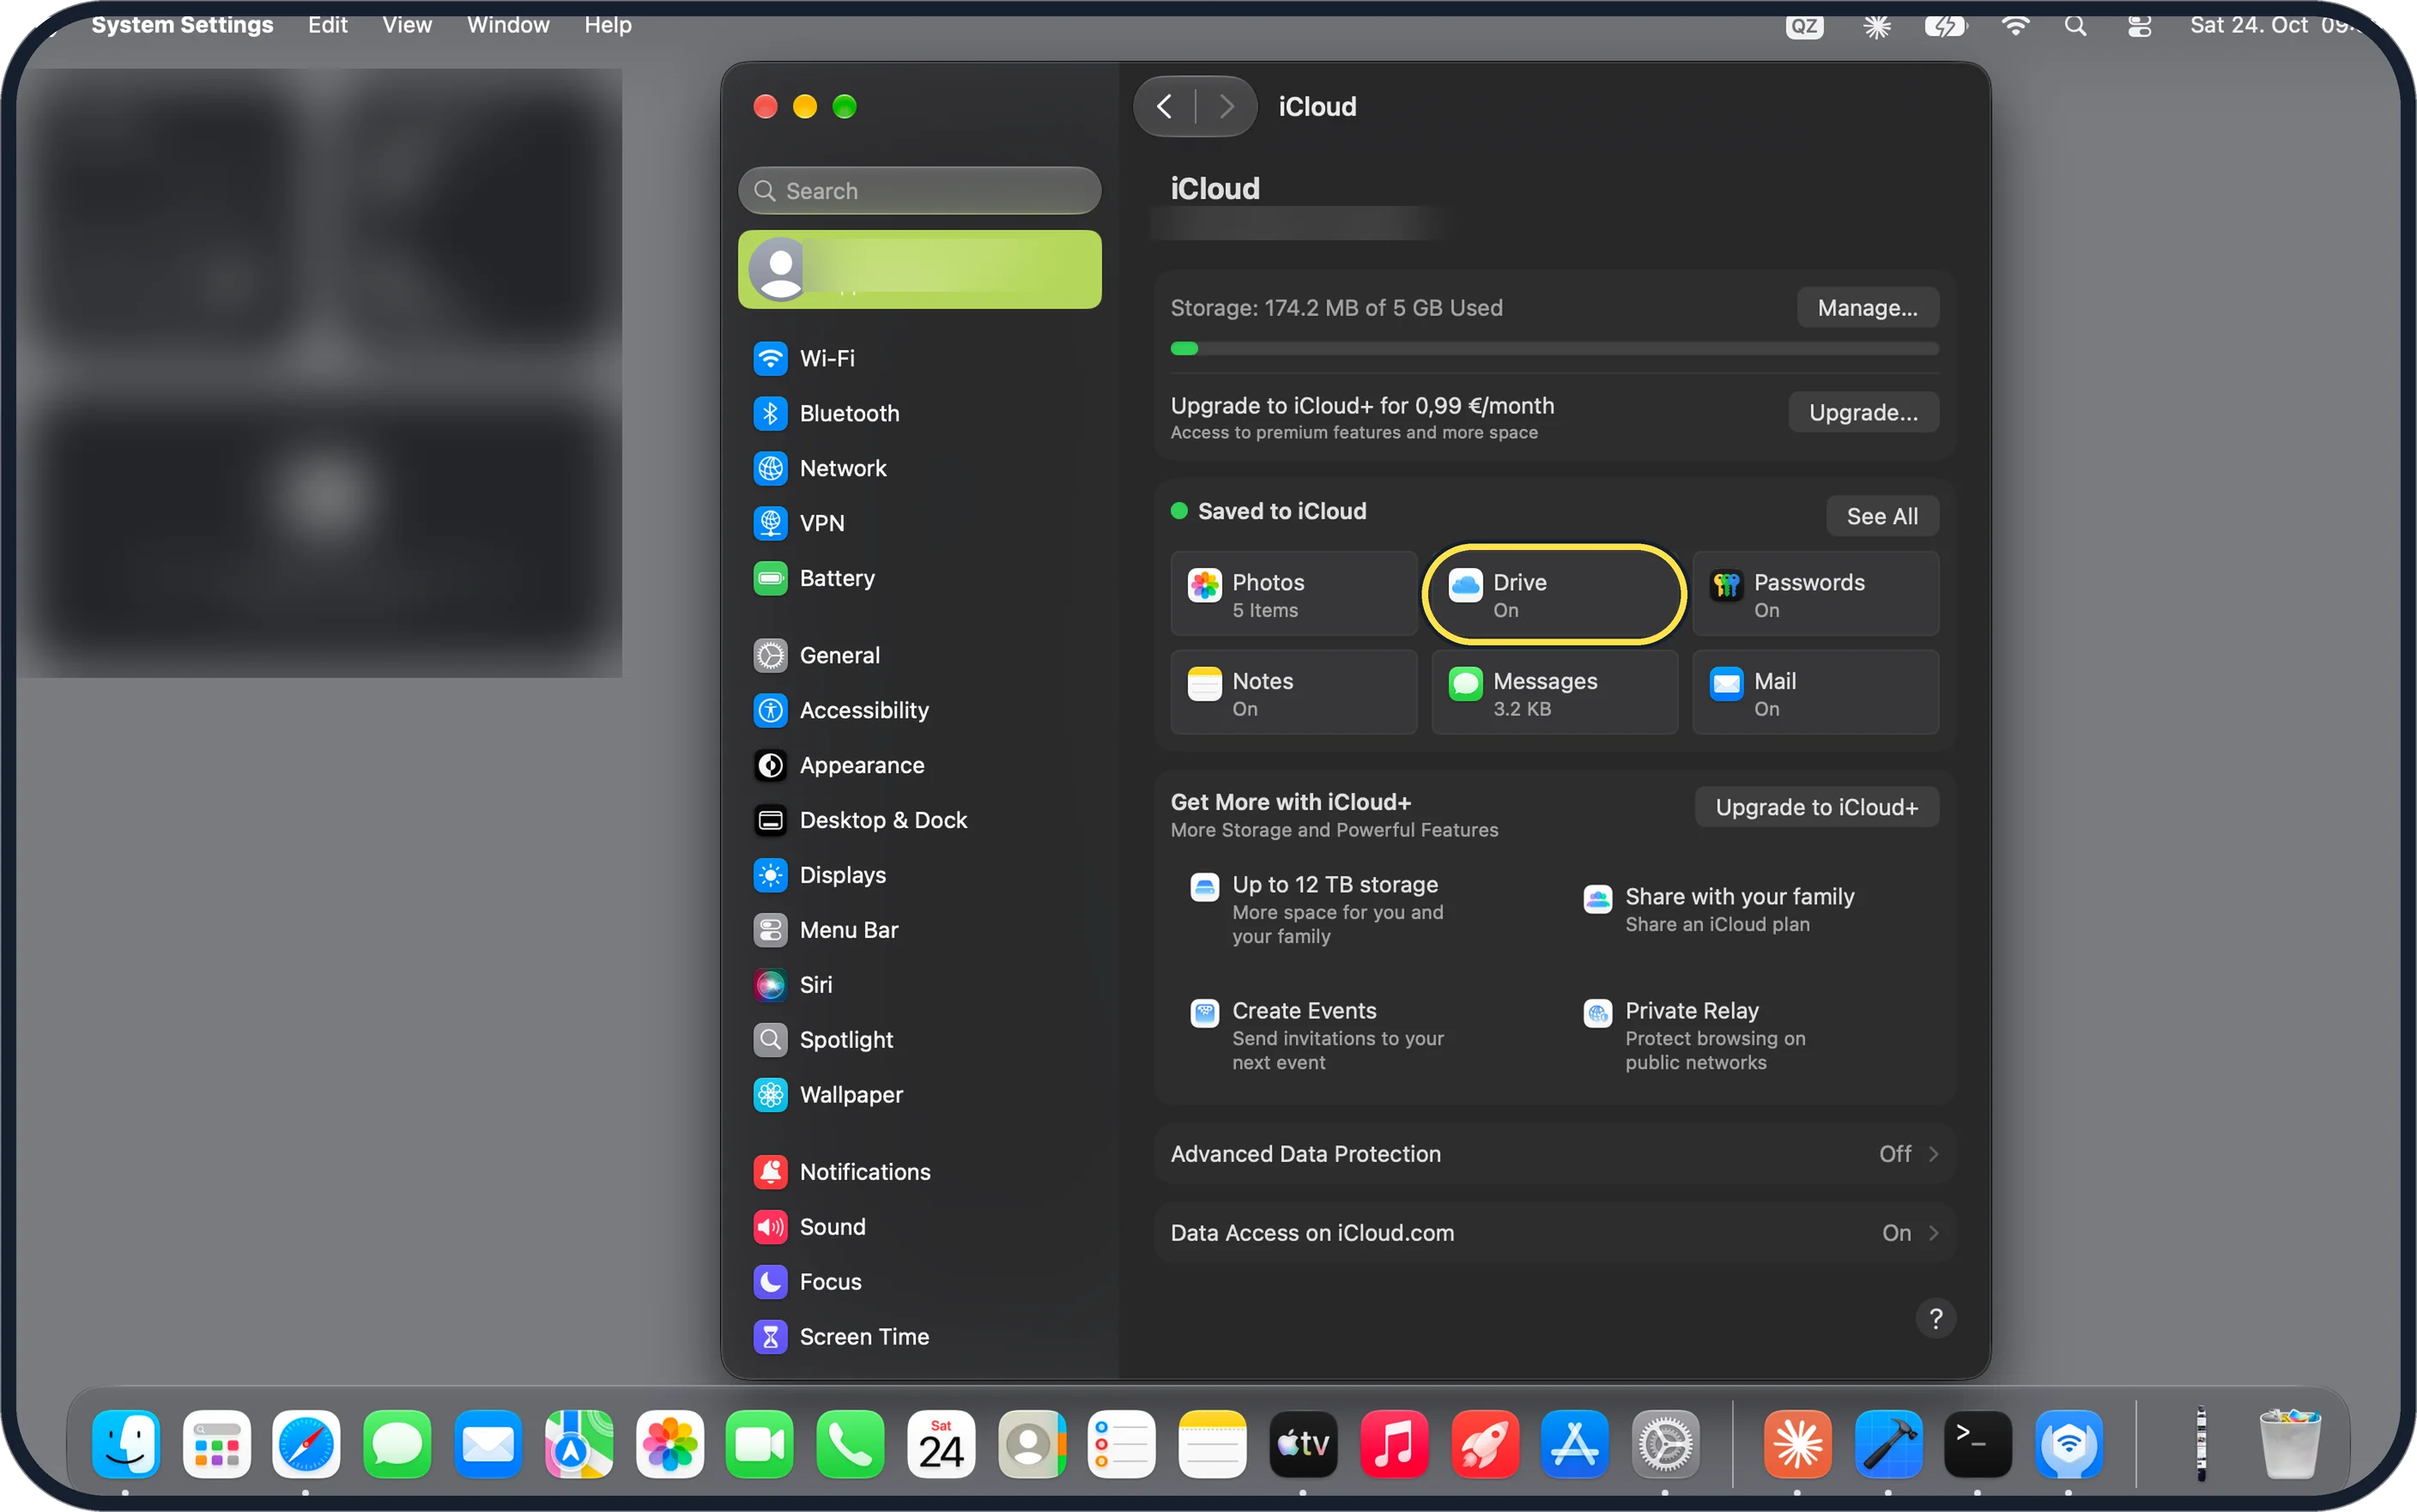Open the Messages iCloud tile
Viewport: 2417px width, 1512px height.
1554,693
